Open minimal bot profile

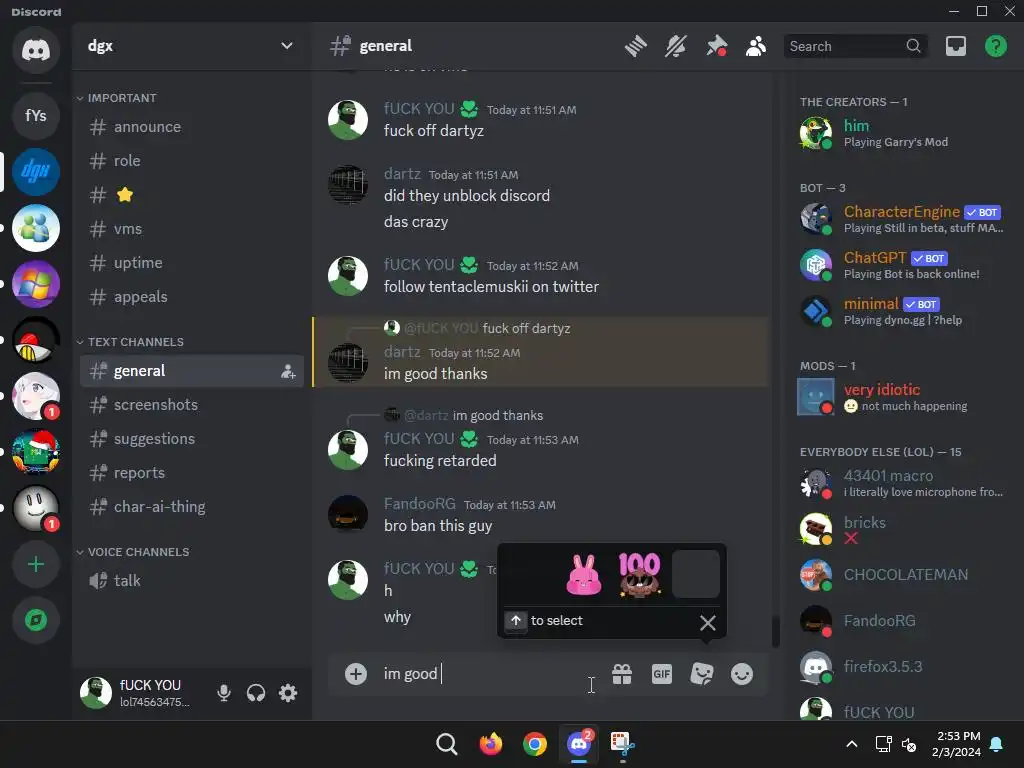pyautogui.click(x=903, y=311)
